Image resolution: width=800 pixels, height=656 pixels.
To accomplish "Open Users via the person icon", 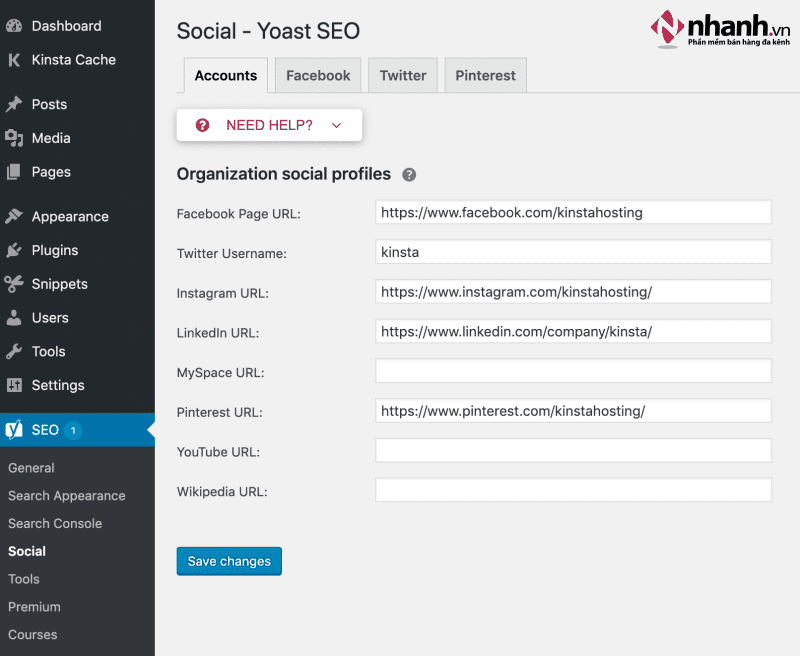I will pyautogui.click(x=16, y=318).
